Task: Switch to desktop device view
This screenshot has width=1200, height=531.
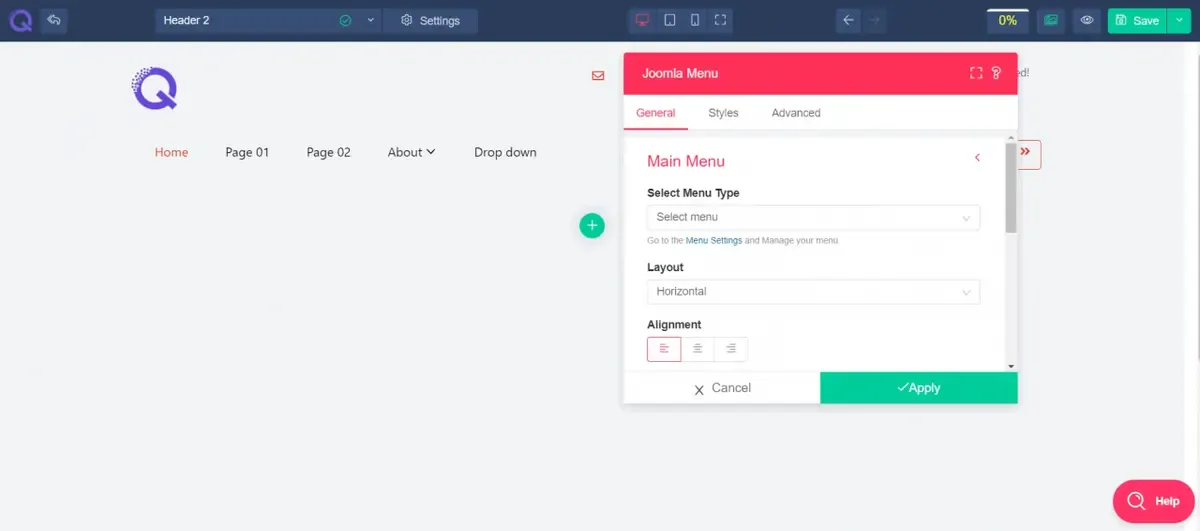Action: pyautogui.click(x=642, y=20)
